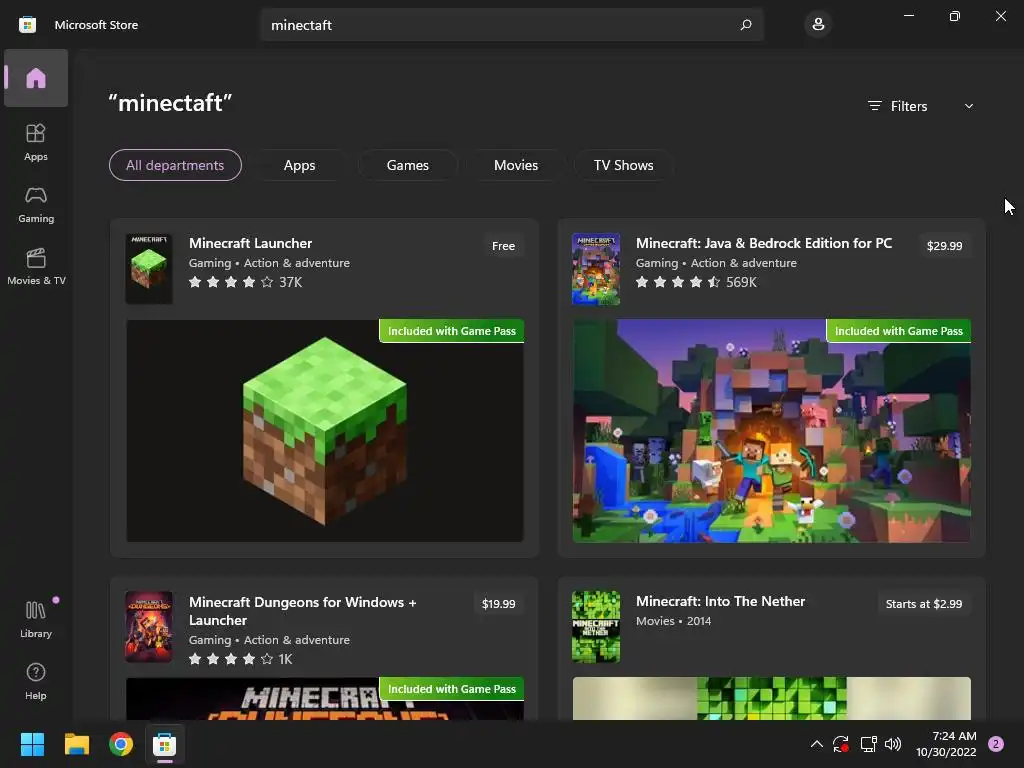This screenshot has width=1024, height=768.
Task: Click the search magnifier icon
Action: [x=746, y=25]
